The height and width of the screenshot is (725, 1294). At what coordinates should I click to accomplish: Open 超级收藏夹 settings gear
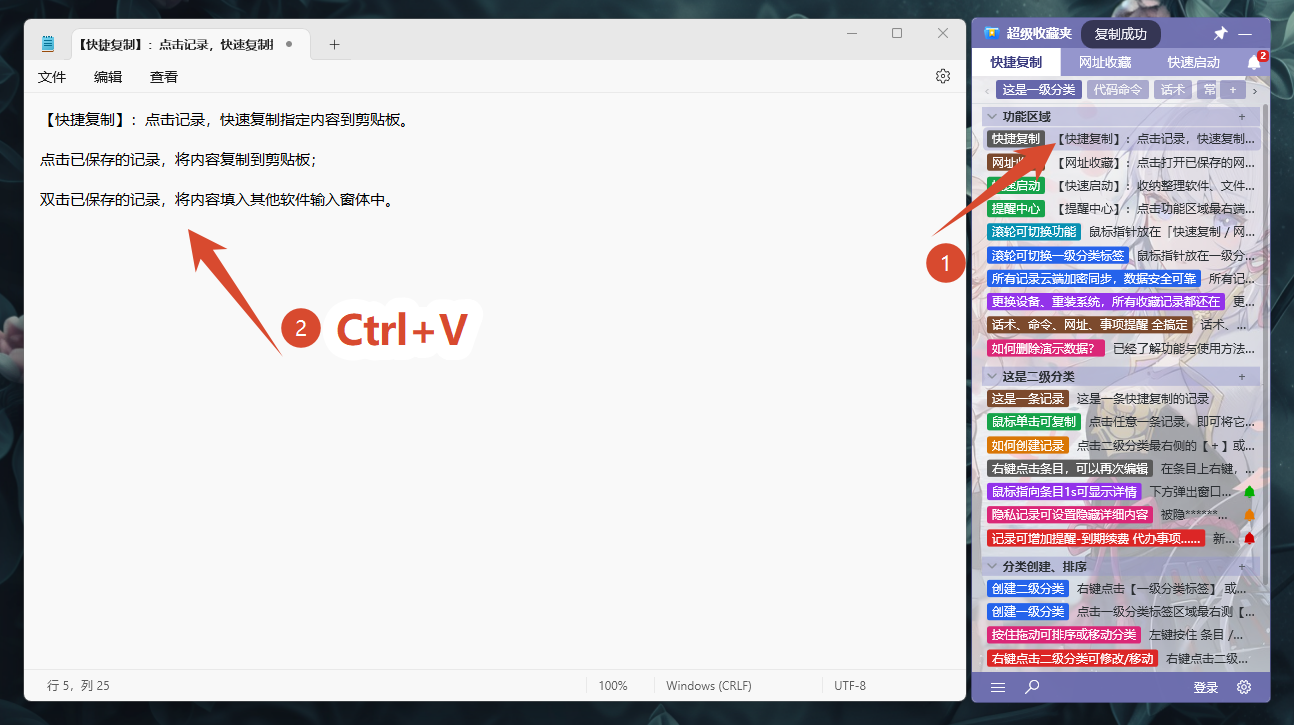pyautogui.click(x=1244, y=687)
